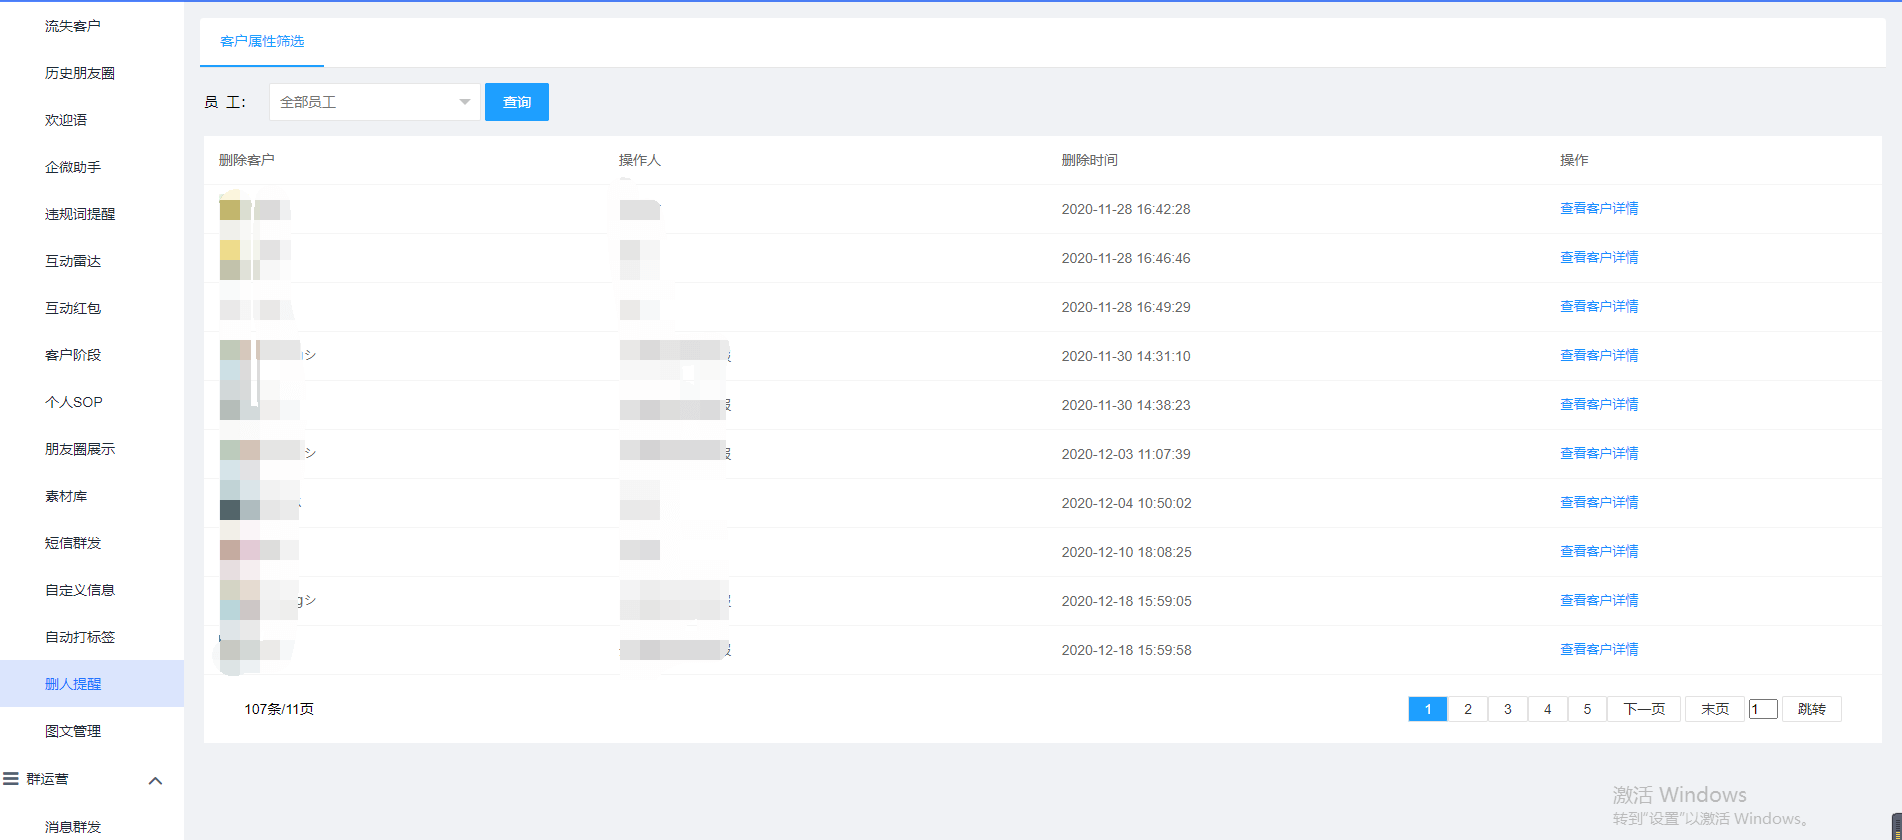
Task: Go to 素材库 in the sidebar
Action: [66, 496]
